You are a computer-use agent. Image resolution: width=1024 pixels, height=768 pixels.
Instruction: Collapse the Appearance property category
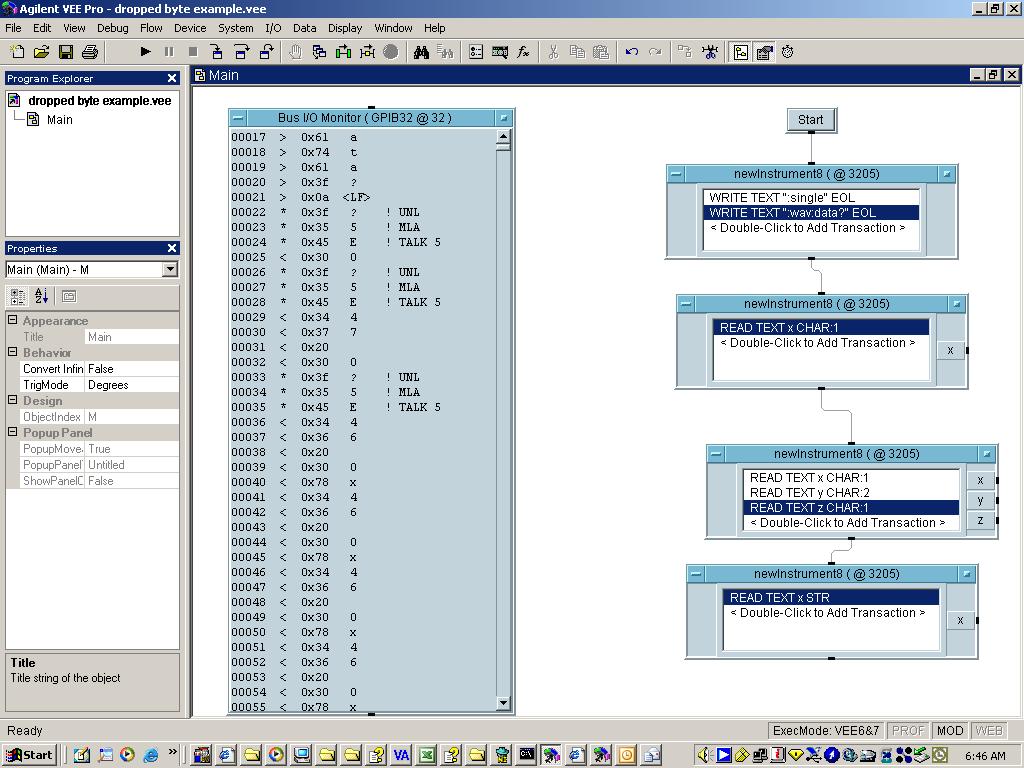13,321
